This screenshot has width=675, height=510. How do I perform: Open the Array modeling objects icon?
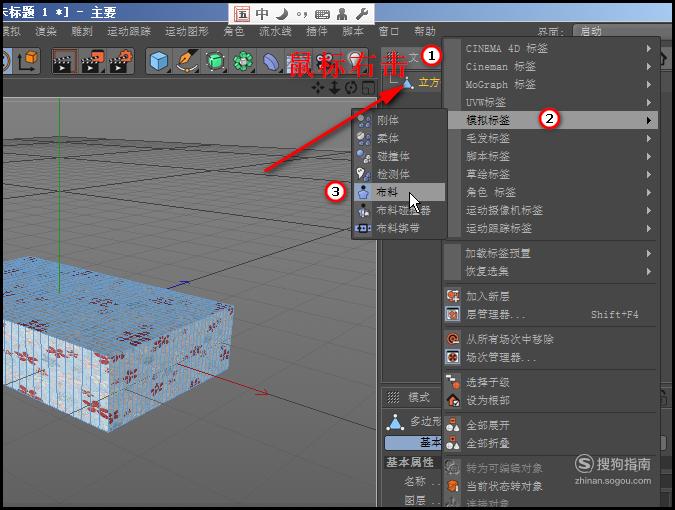click(243, 61)
